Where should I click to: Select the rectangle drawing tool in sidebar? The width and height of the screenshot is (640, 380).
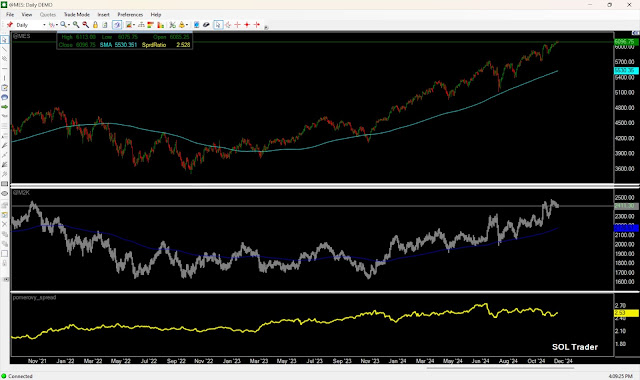pyautogui.click(x=4, y=184)
